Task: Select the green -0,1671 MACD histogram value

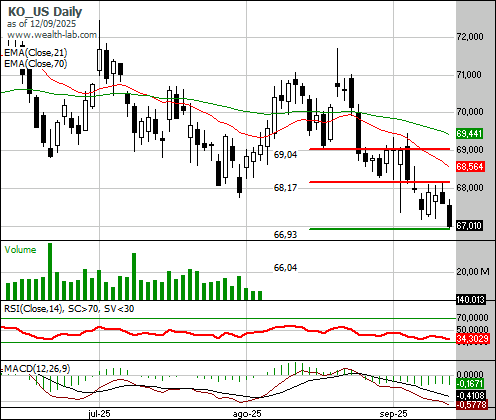Action: coord(470,384)
